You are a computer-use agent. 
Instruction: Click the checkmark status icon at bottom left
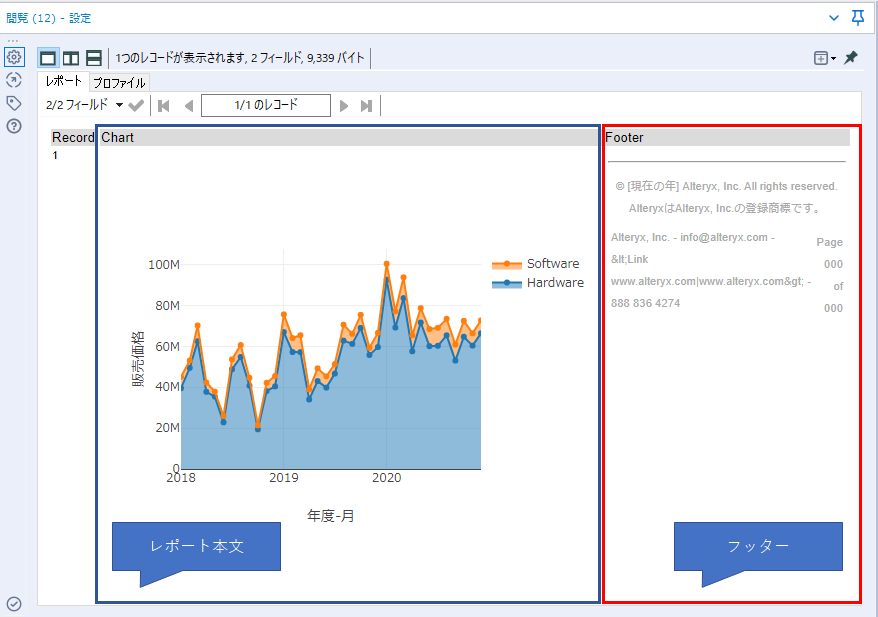(14, 603)
